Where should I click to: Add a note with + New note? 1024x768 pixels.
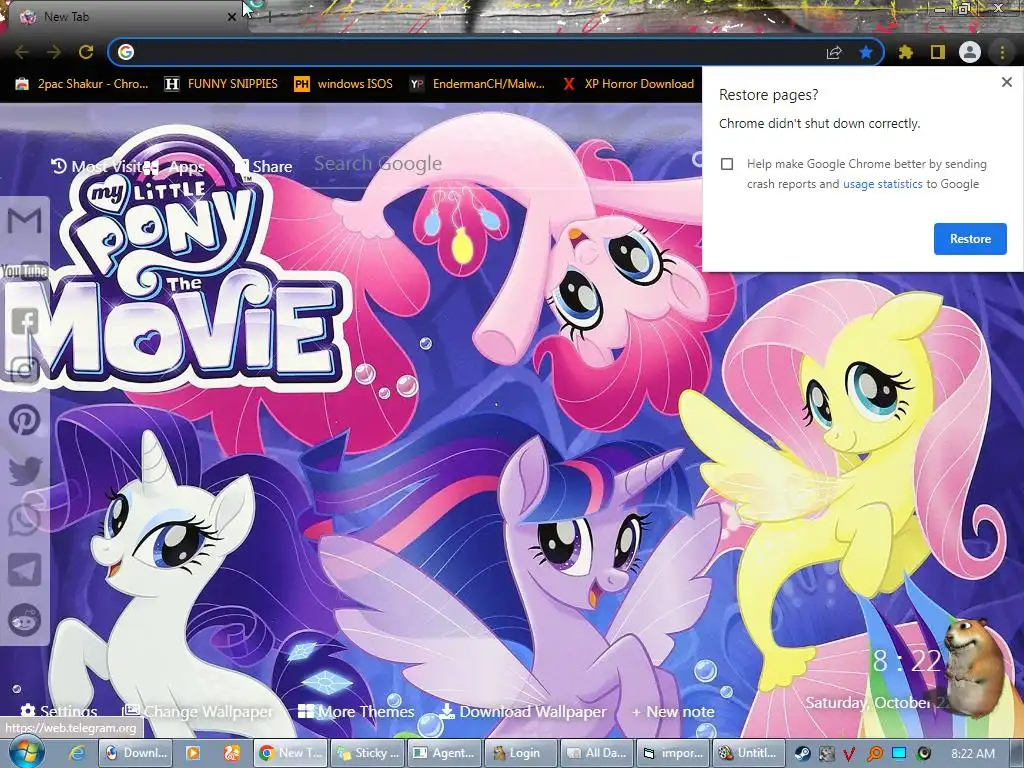[673, 711]
